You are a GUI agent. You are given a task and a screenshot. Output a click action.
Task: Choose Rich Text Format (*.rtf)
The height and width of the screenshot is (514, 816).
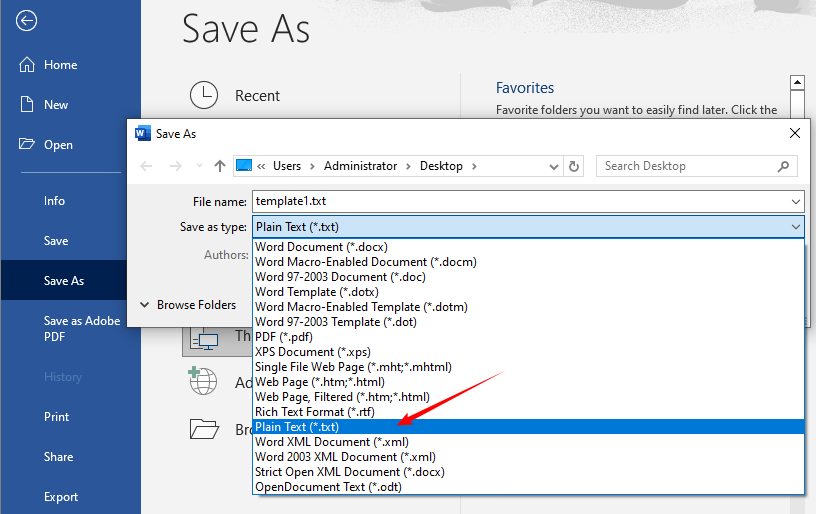[528, 412]
